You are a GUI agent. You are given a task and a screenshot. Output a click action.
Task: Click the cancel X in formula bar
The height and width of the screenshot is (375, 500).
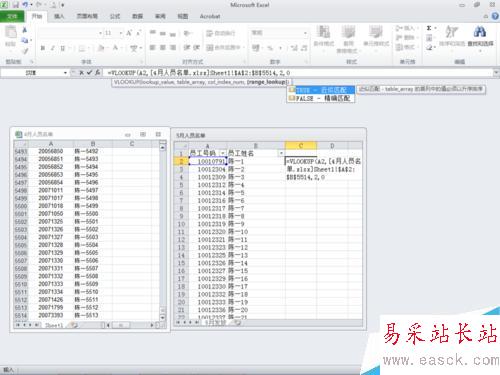[82, 72]
